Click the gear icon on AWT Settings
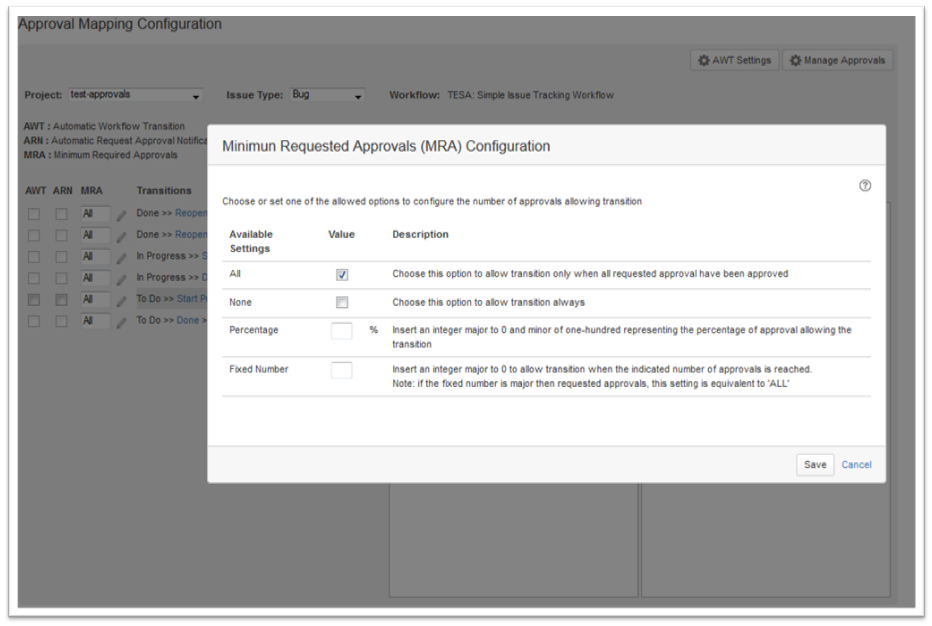The width and height of the screenshot is (932, 626). pos(703,61)
